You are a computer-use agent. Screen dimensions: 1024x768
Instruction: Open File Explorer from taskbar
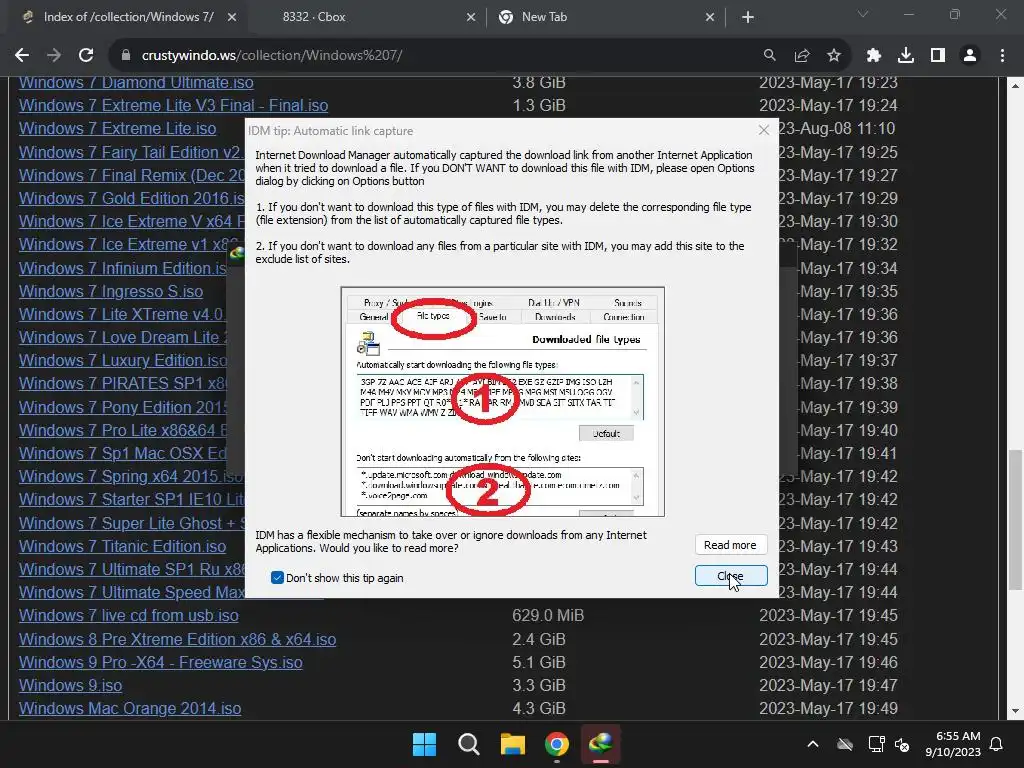[513, 744]
